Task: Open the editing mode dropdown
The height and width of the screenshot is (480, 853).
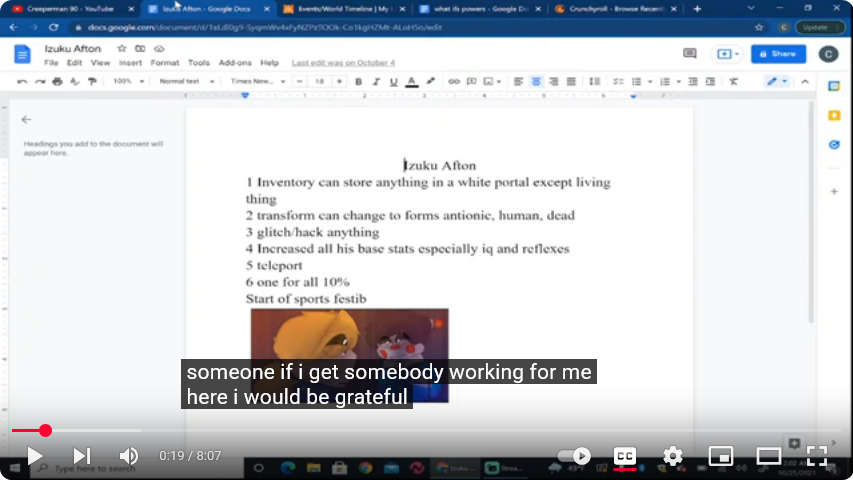Action: pos(777,82)
